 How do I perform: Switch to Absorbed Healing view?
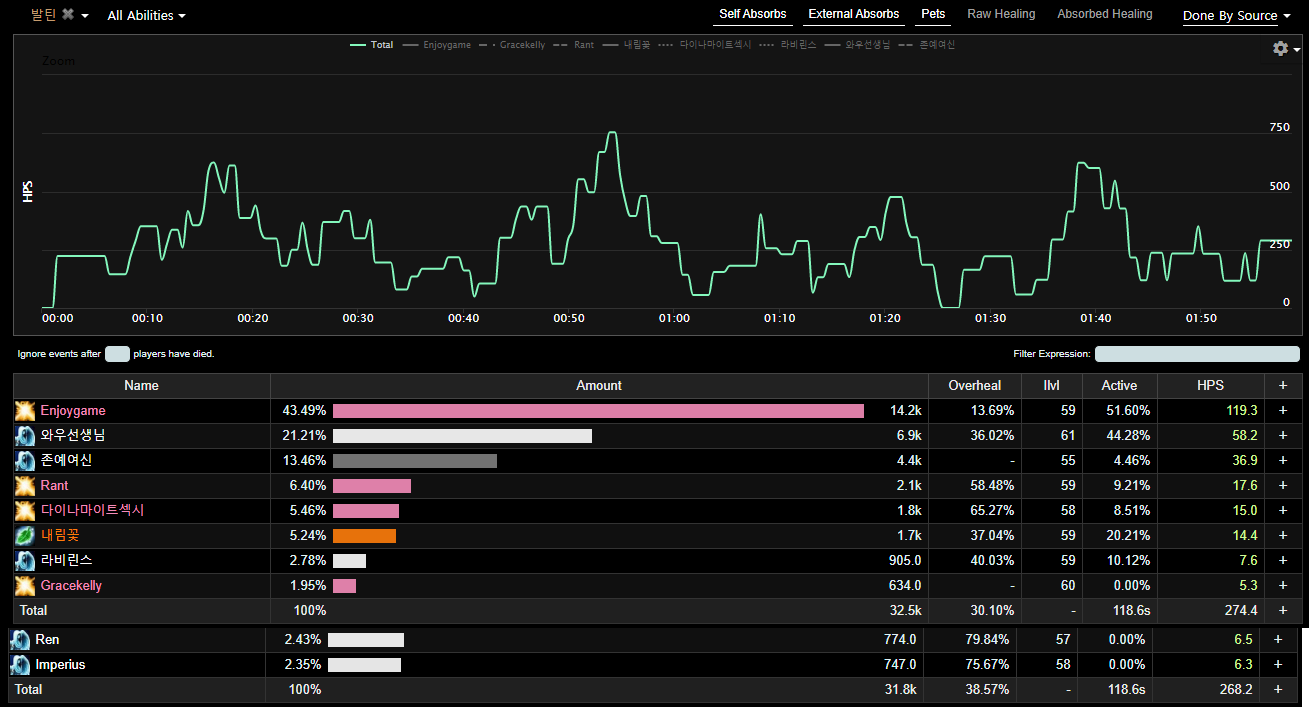tap(1104, 15)
